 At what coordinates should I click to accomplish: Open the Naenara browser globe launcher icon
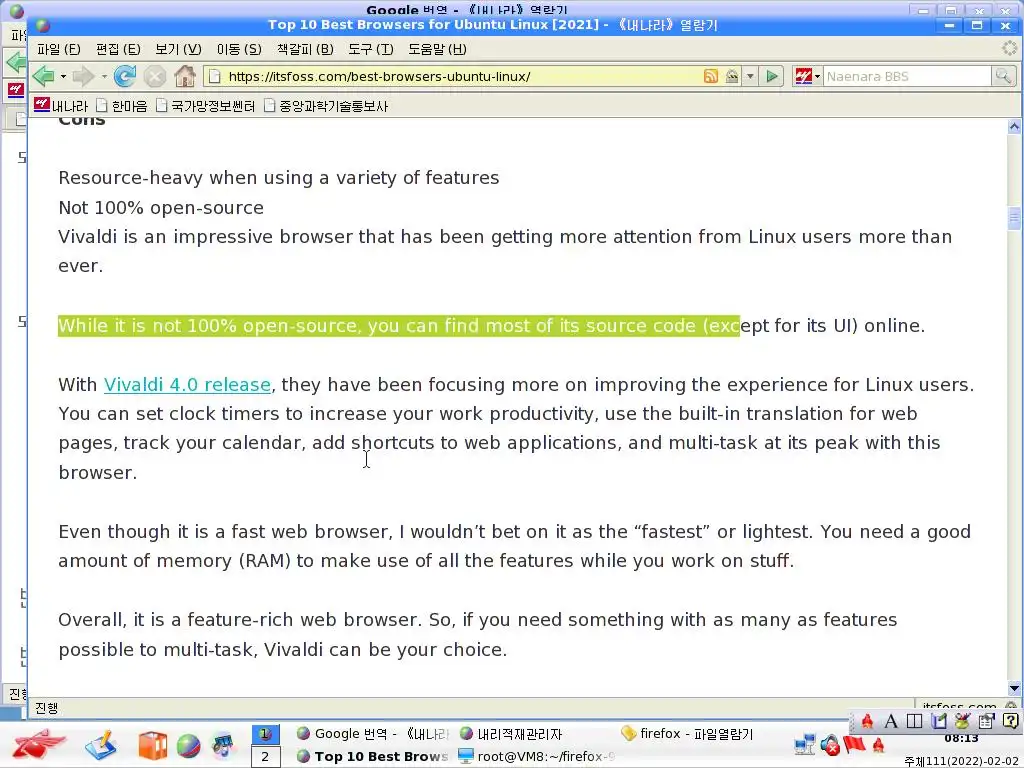tap(188, 745)
